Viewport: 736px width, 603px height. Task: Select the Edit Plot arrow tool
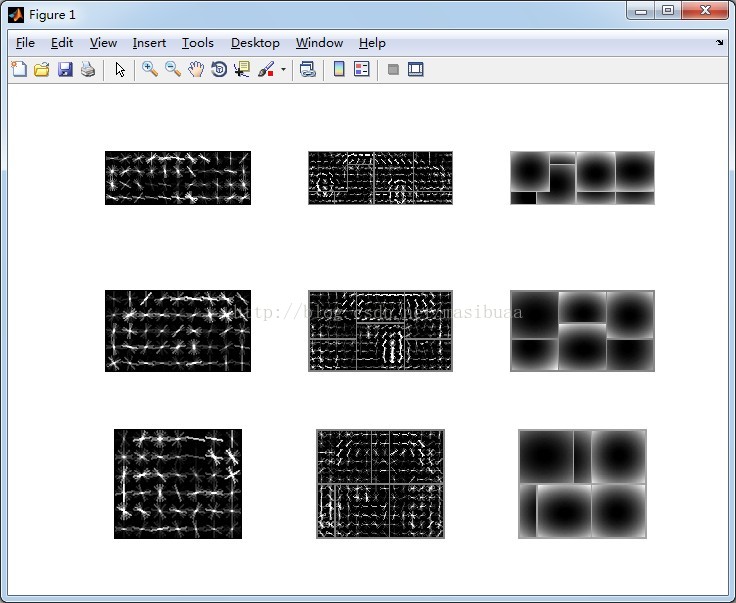click(120, 69)
